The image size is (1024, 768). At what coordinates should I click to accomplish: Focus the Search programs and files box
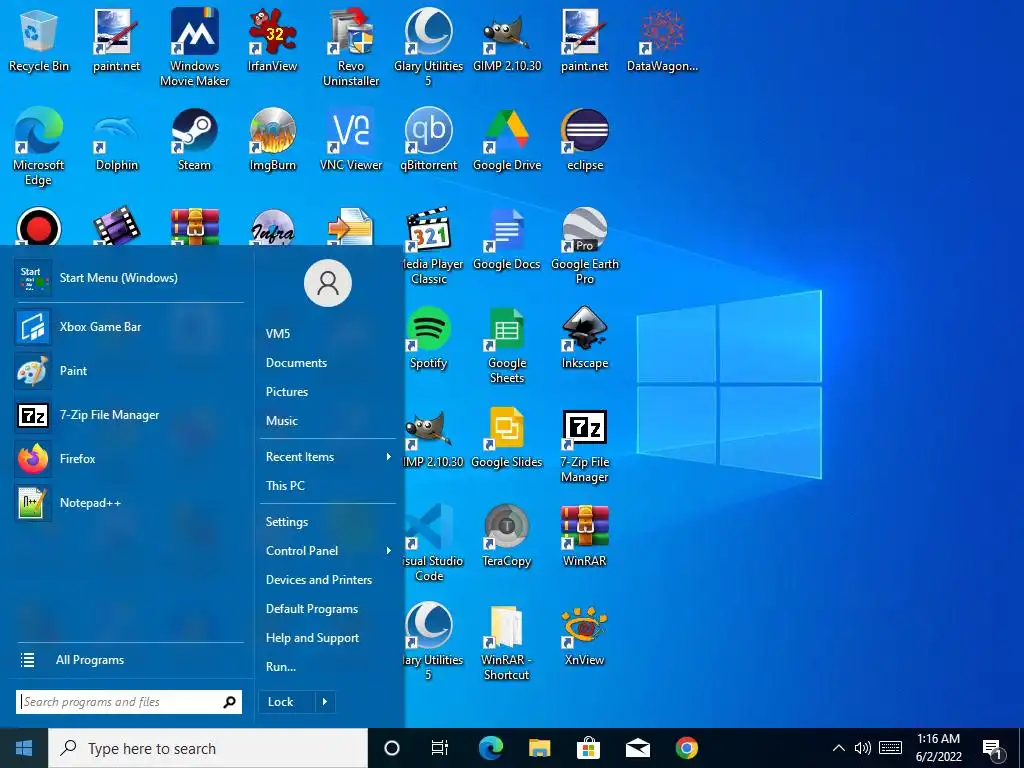(x=129, y=702)
